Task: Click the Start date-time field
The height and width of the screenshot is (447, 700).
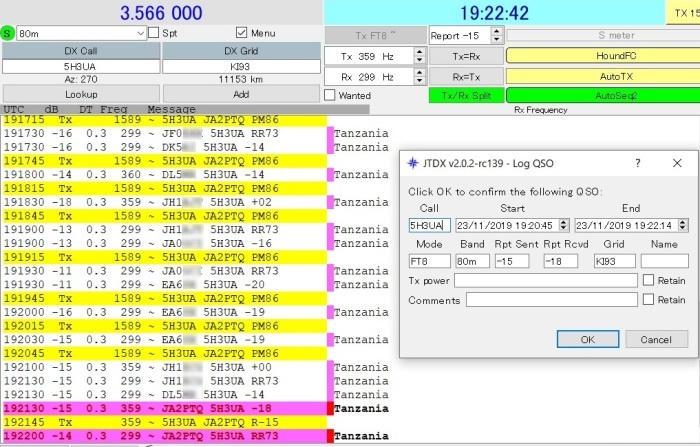Action: pyautogui.click(x=507, y=225)
